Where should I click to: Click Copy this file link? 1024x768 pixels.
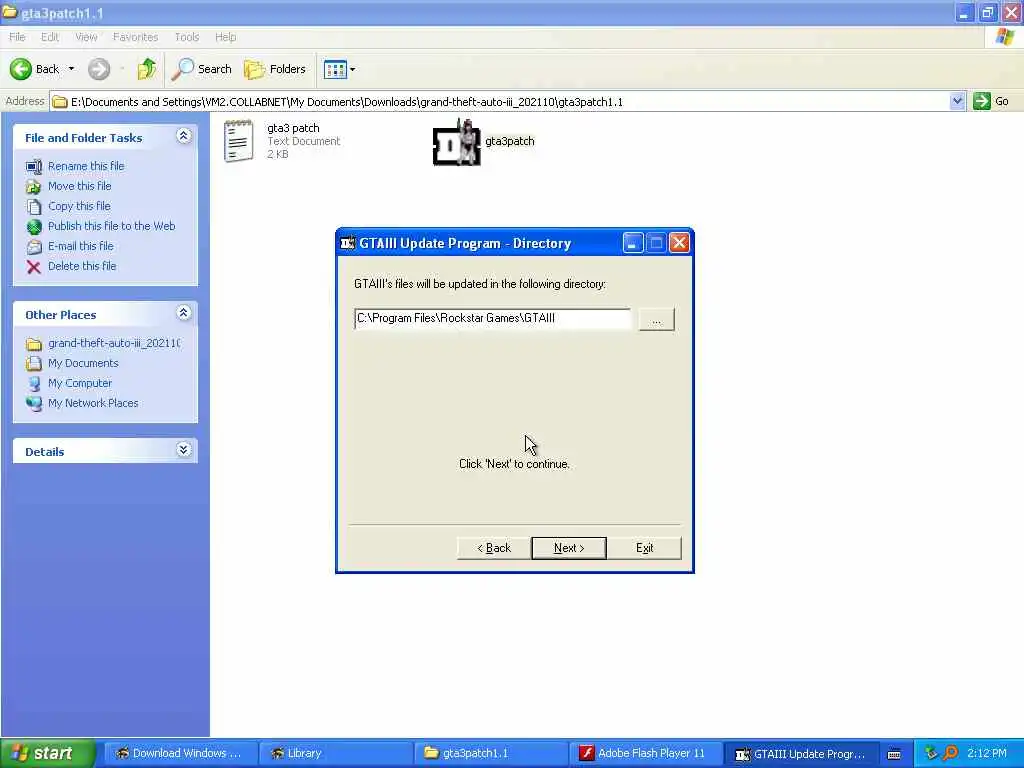79,206
